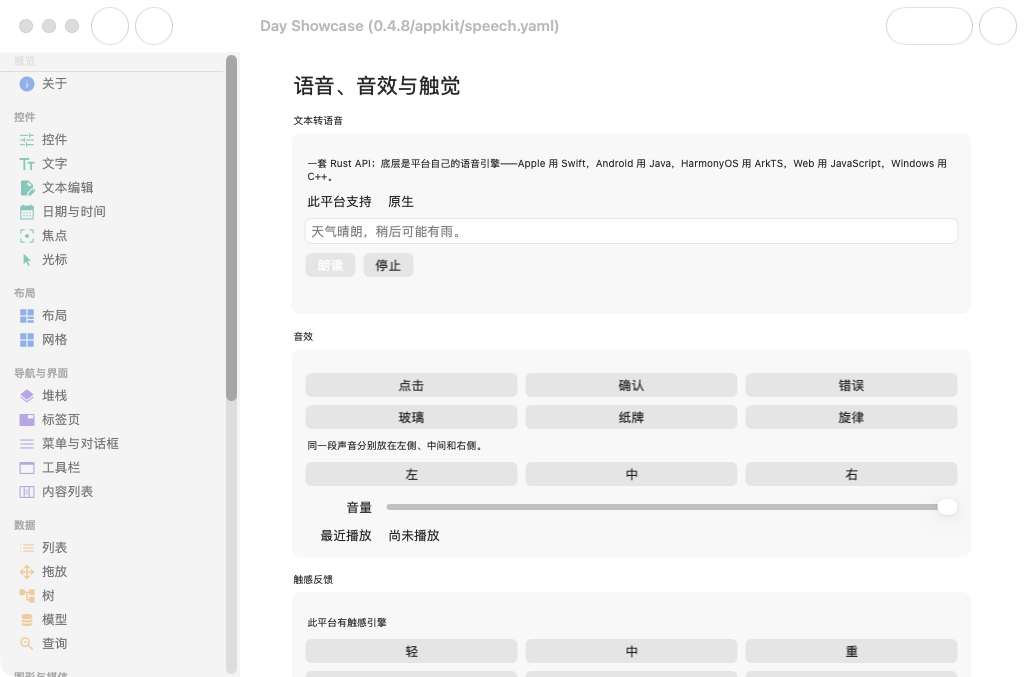1024x677 pixels.
Task: Play the 点击 sound effect
Action: (x=411, y=385)
